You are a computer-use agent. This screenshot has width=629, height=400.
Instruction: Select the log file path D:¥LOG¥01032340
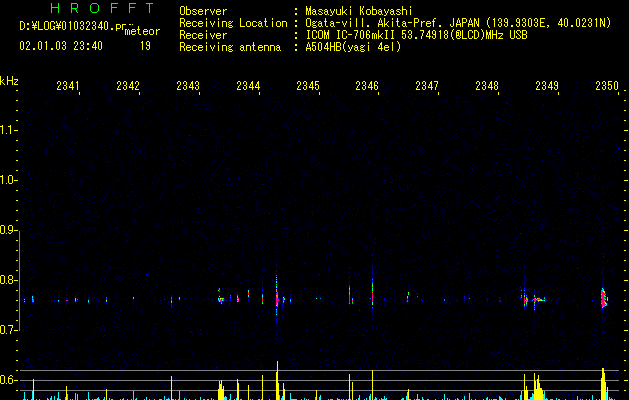[74, 26]
